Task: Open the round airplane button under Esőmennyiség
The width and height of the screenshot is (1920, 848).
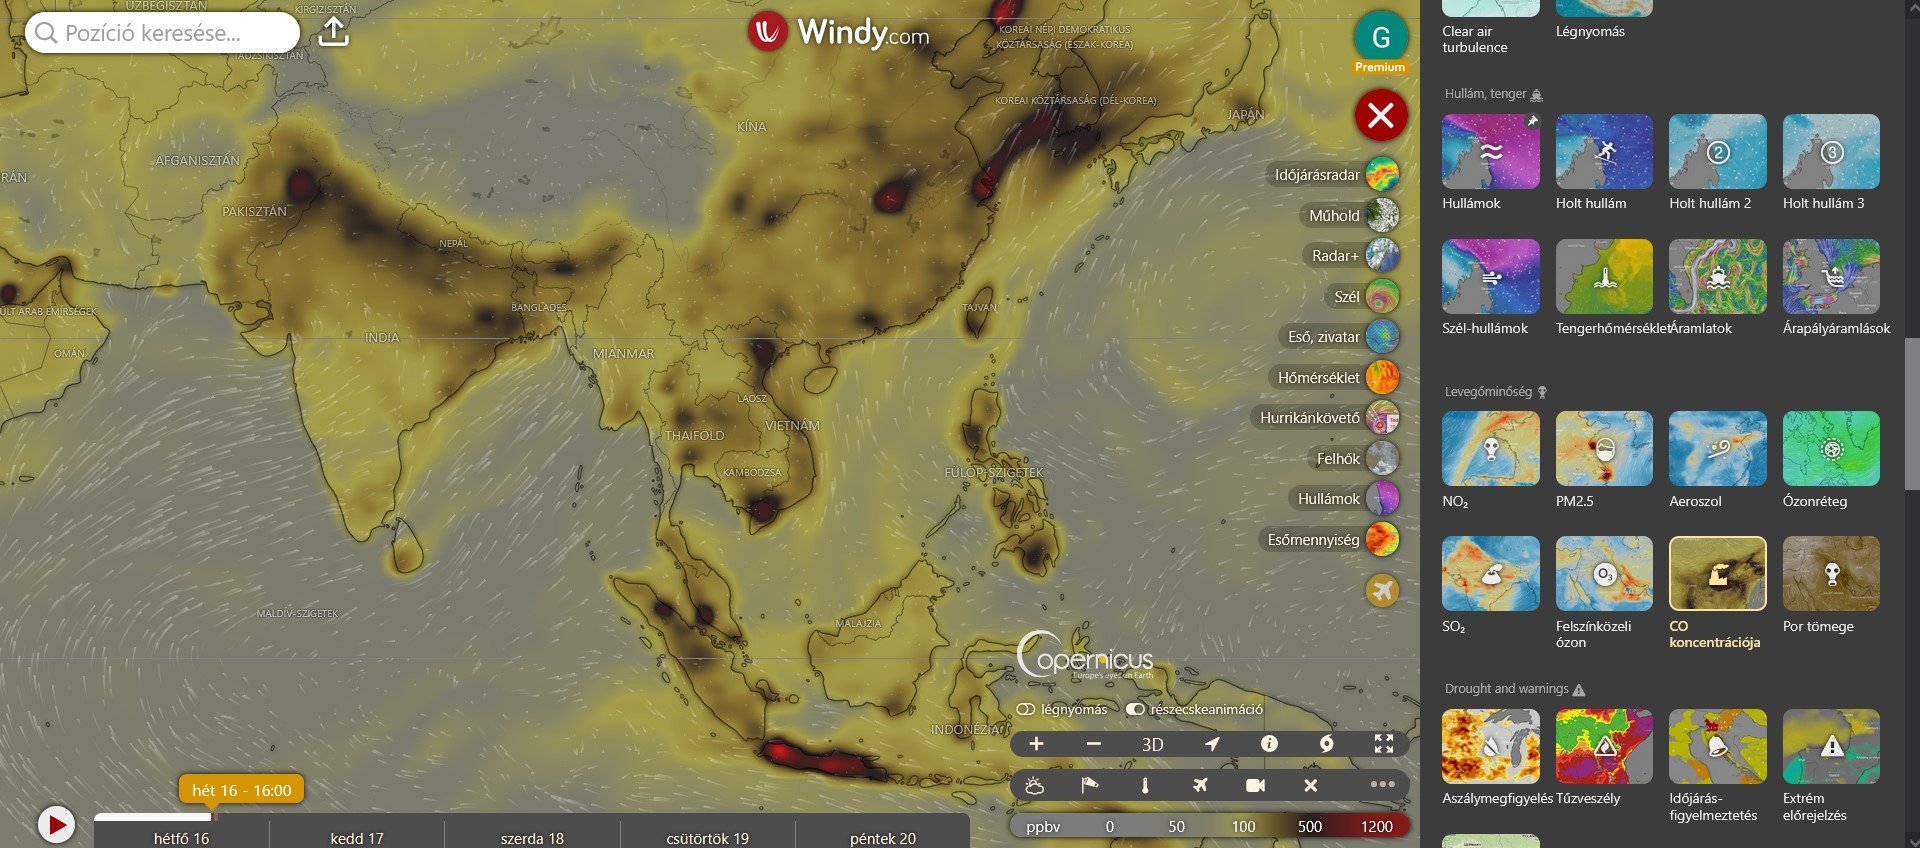Action: coord(1382,591)
